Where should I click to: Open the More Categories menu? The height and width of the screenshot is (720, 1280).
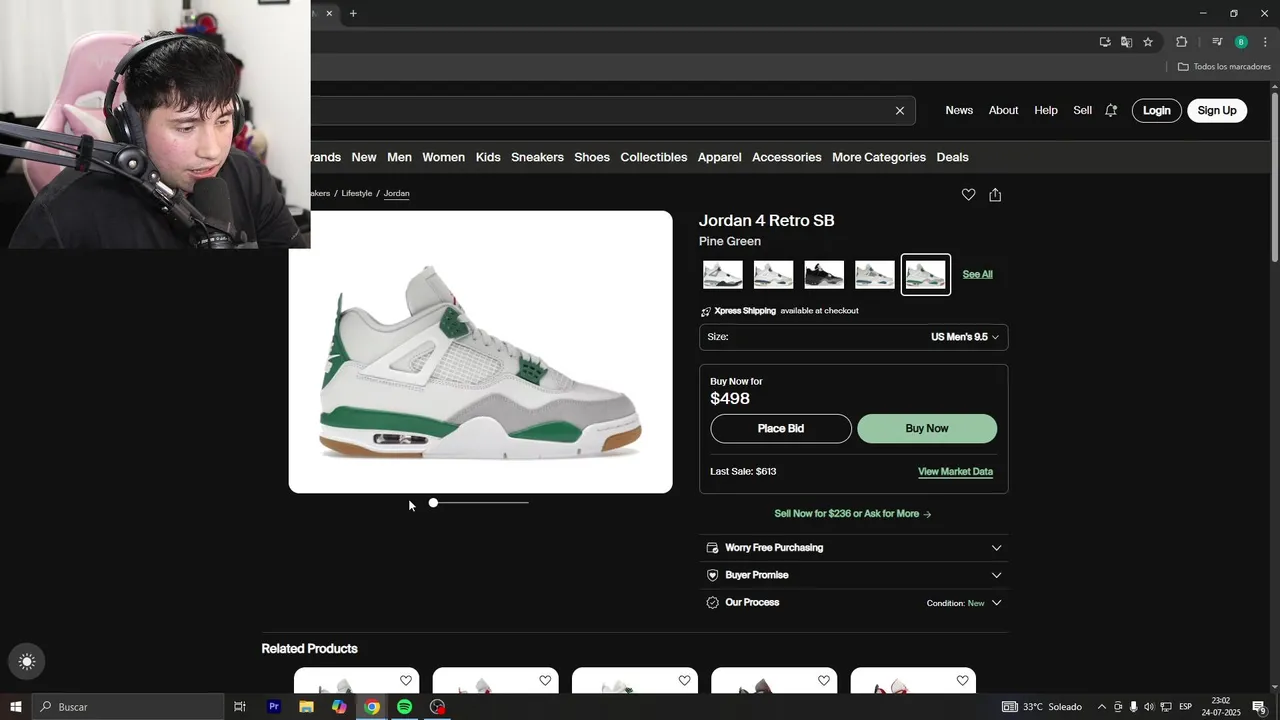click(x=879, y=157)
